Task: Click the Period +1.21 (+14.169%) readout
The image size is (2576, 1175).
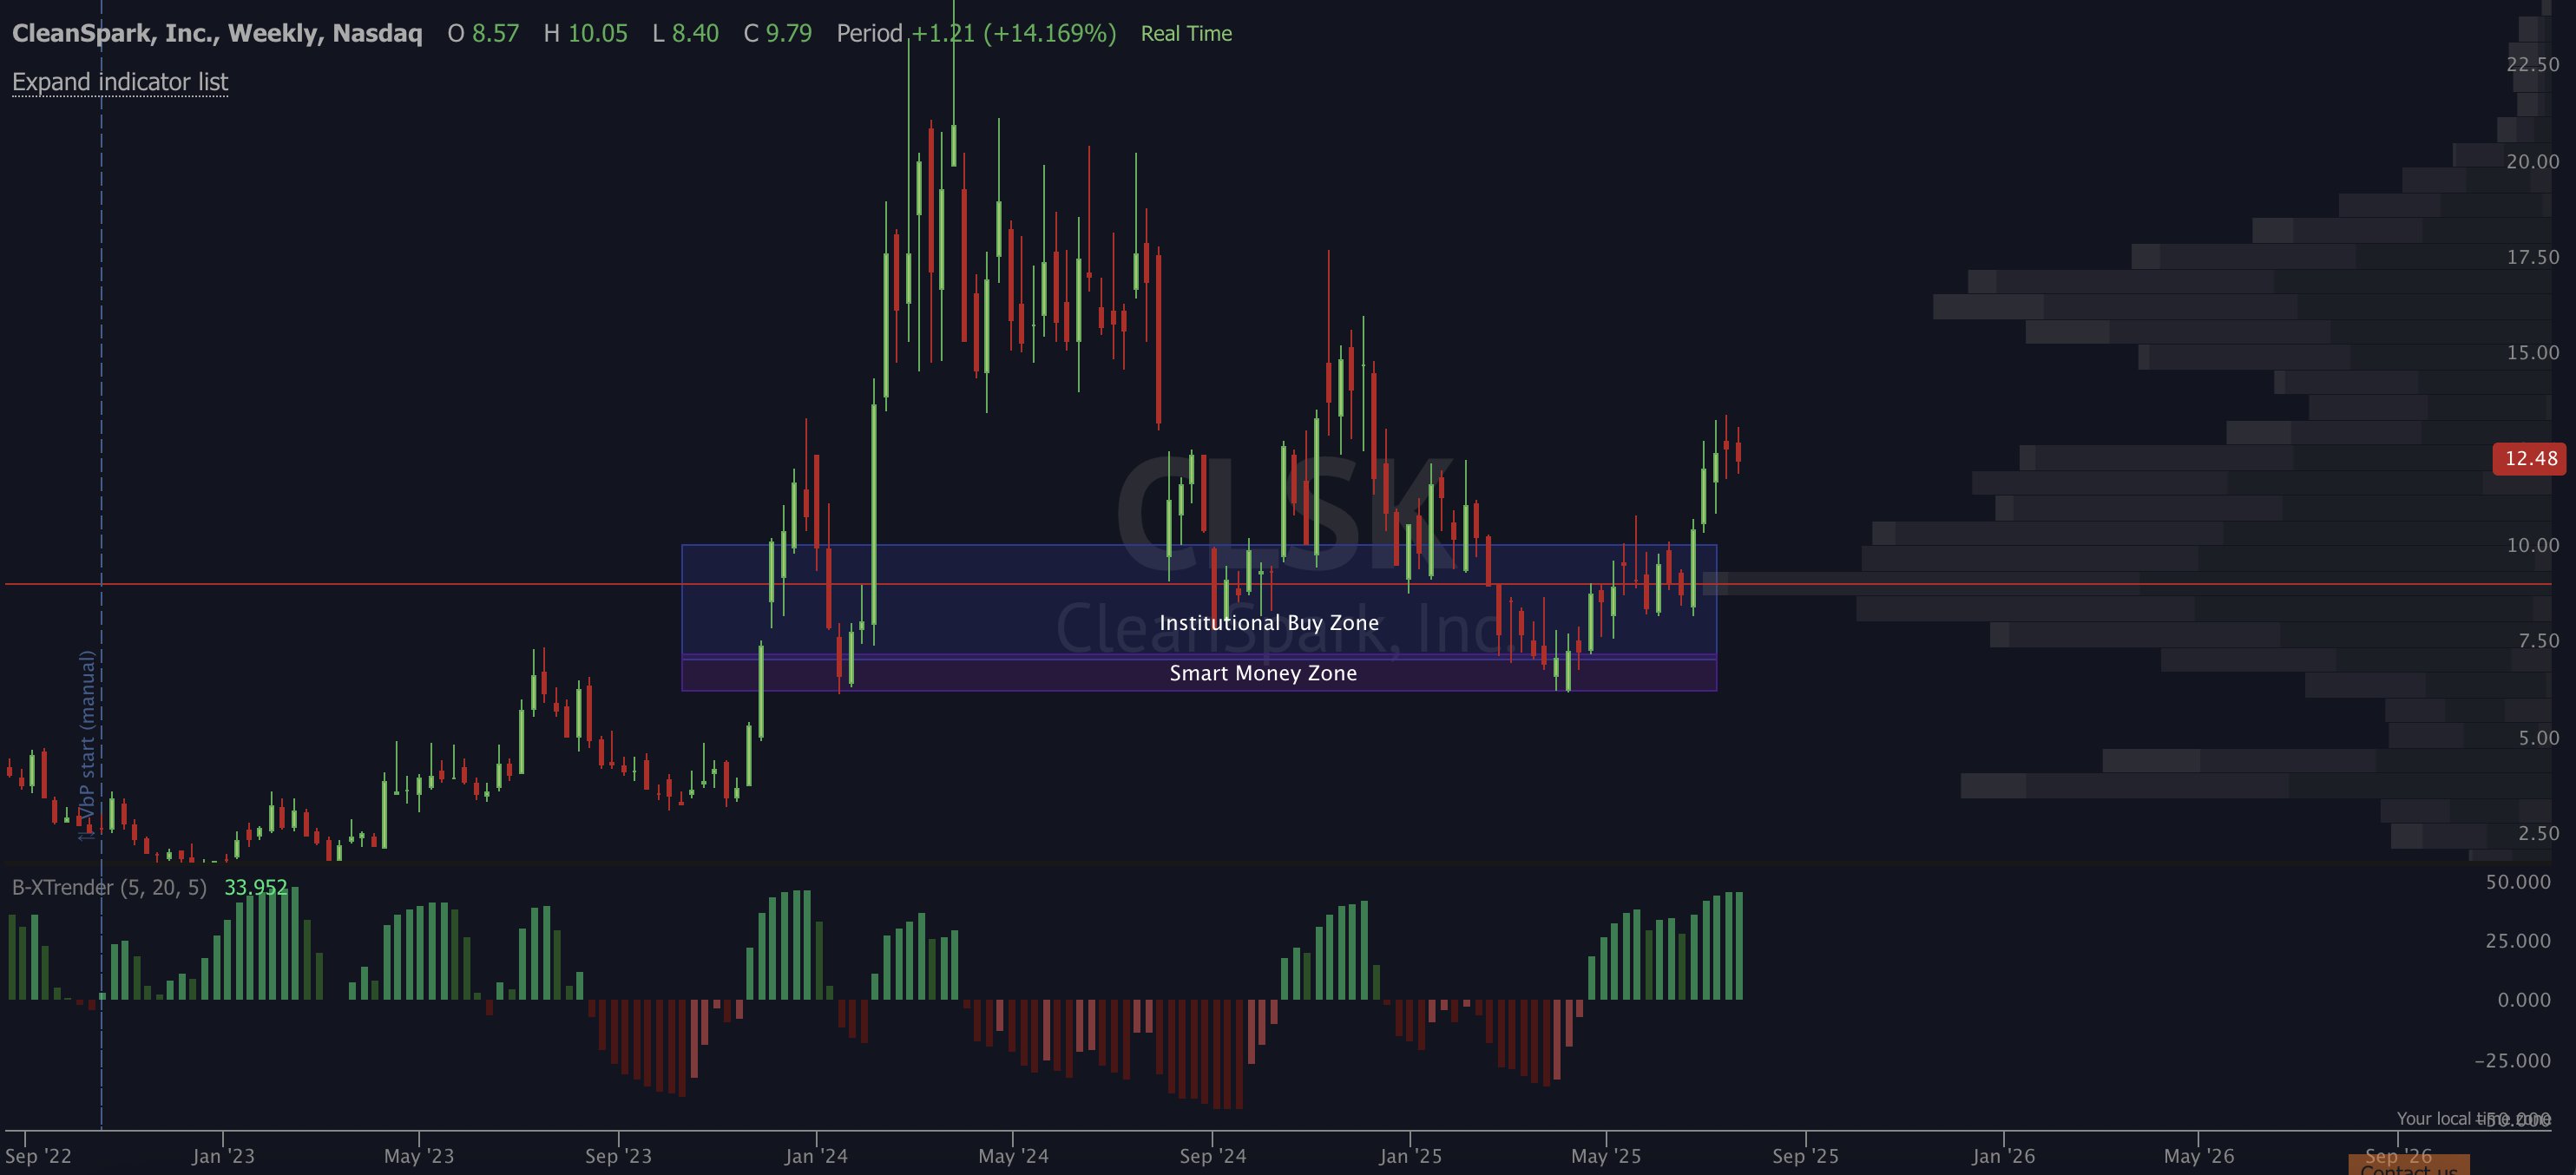Action: click(x=976, y=34)
